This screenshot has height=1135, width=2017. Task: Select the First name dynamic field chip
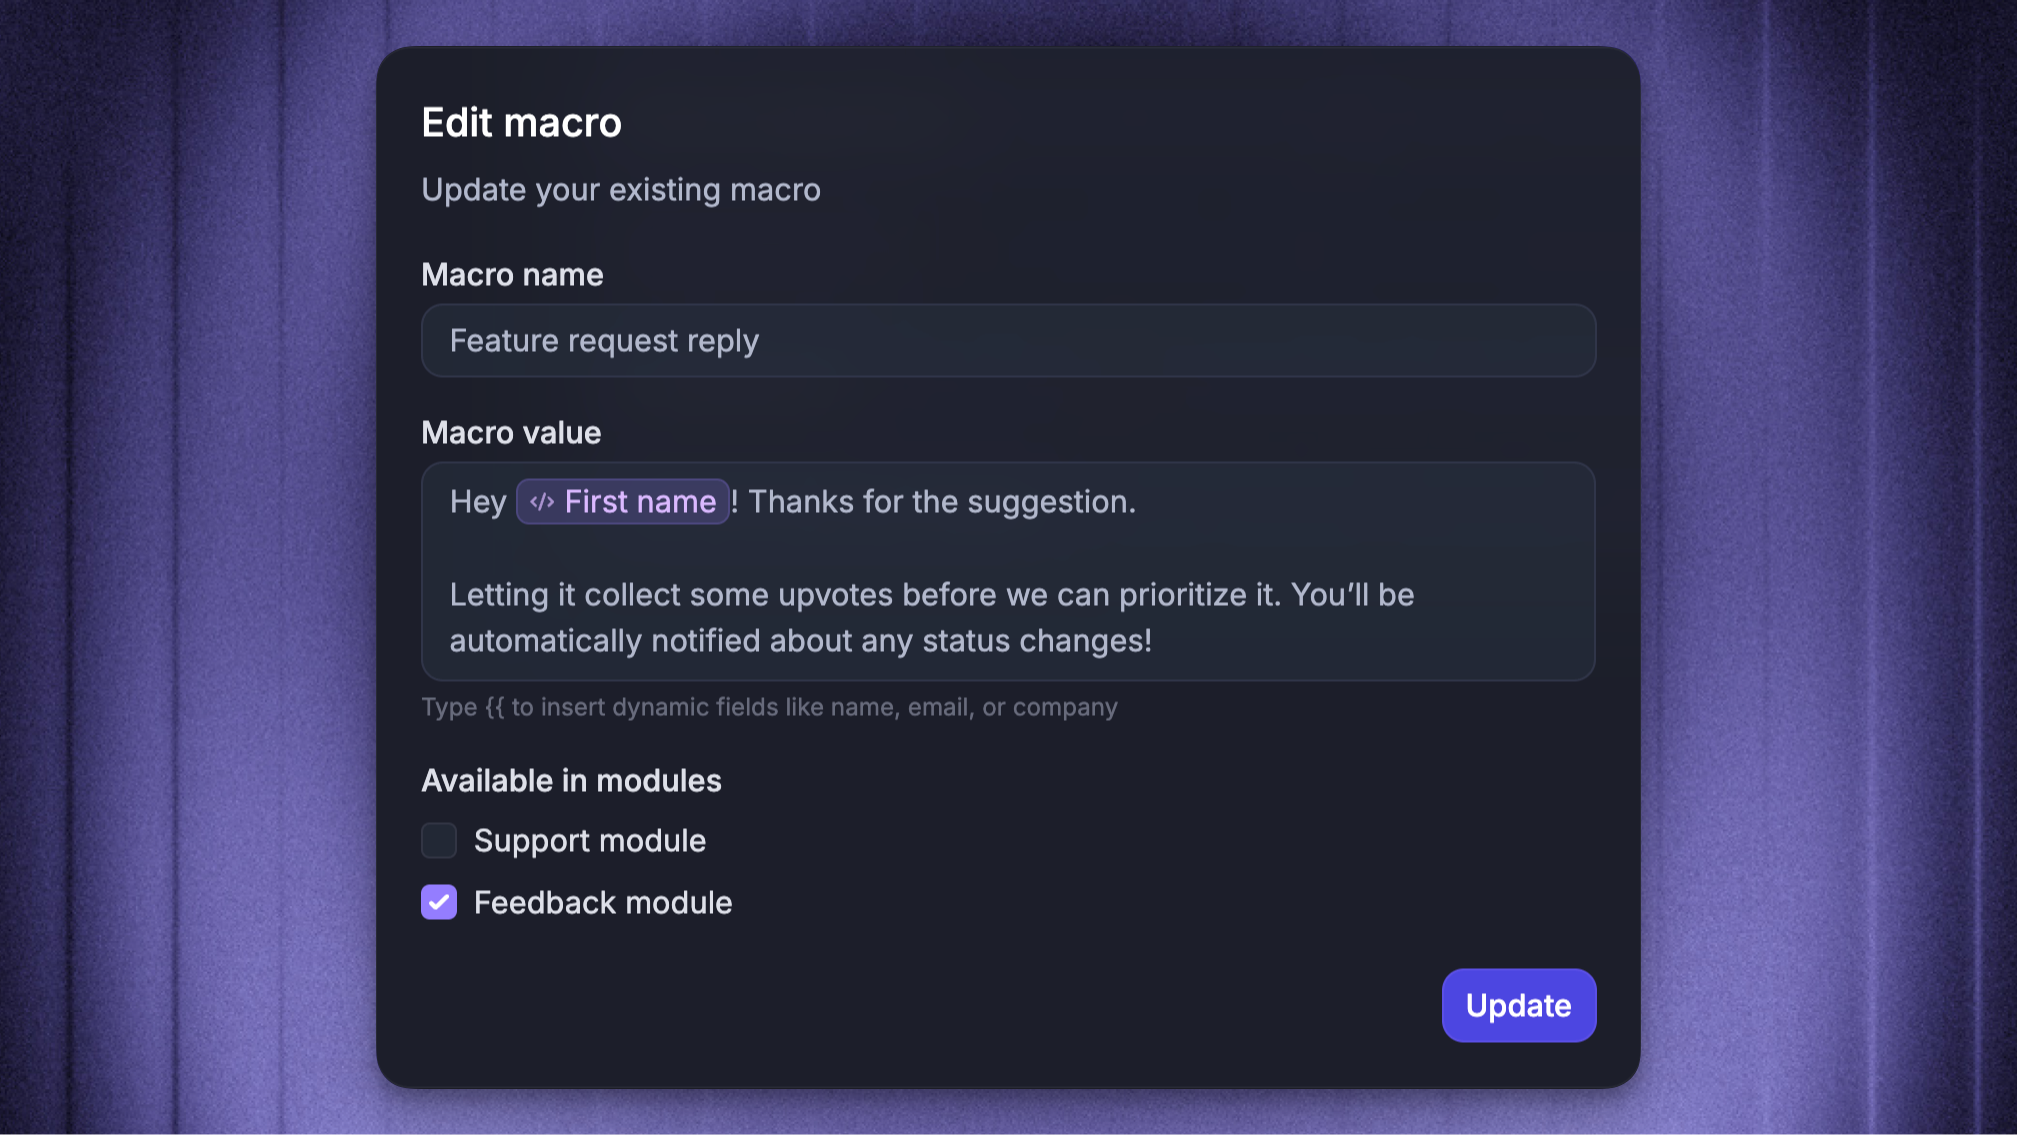pyautogui.click(x=622, y=502)
